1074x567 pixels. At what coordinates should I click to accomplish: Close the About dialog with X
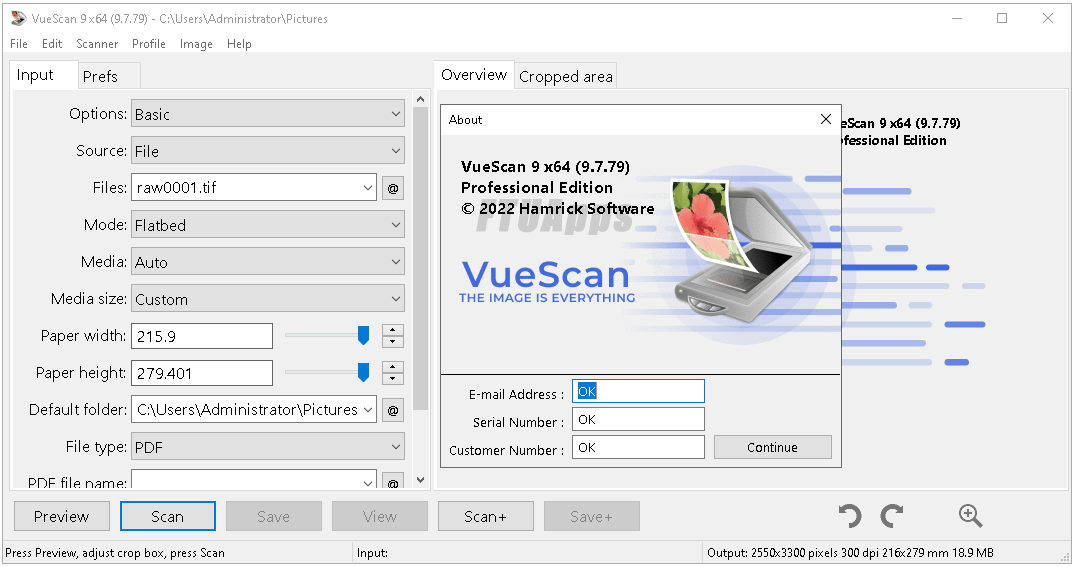click(x=826, y=119)
